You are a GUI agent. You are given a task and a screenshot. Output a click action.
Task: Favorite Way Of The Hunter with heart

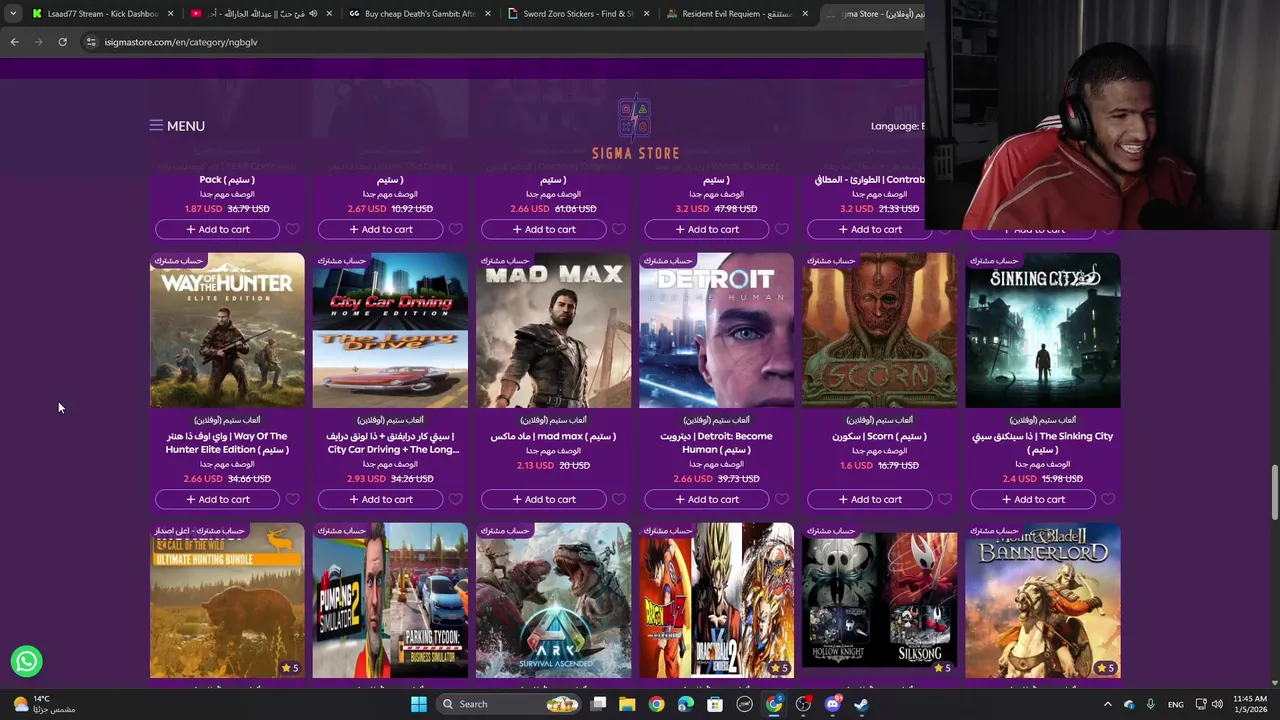292,499
